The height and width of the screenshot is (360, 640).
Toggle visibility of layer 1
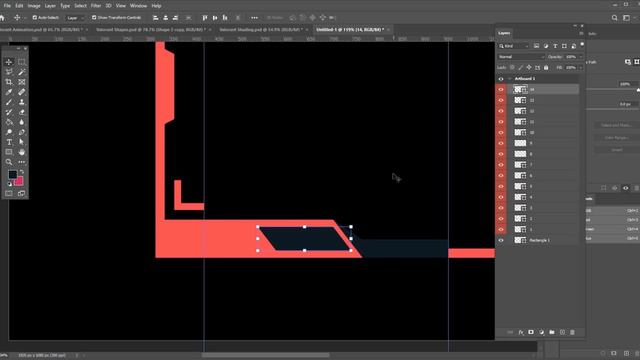click(x=501, y=230)
